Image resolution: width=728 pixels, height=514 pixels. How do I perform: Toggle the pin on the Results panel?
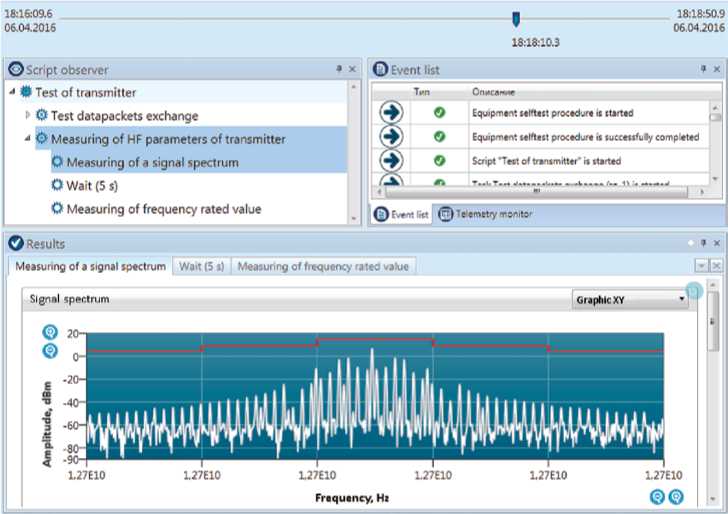701,243
